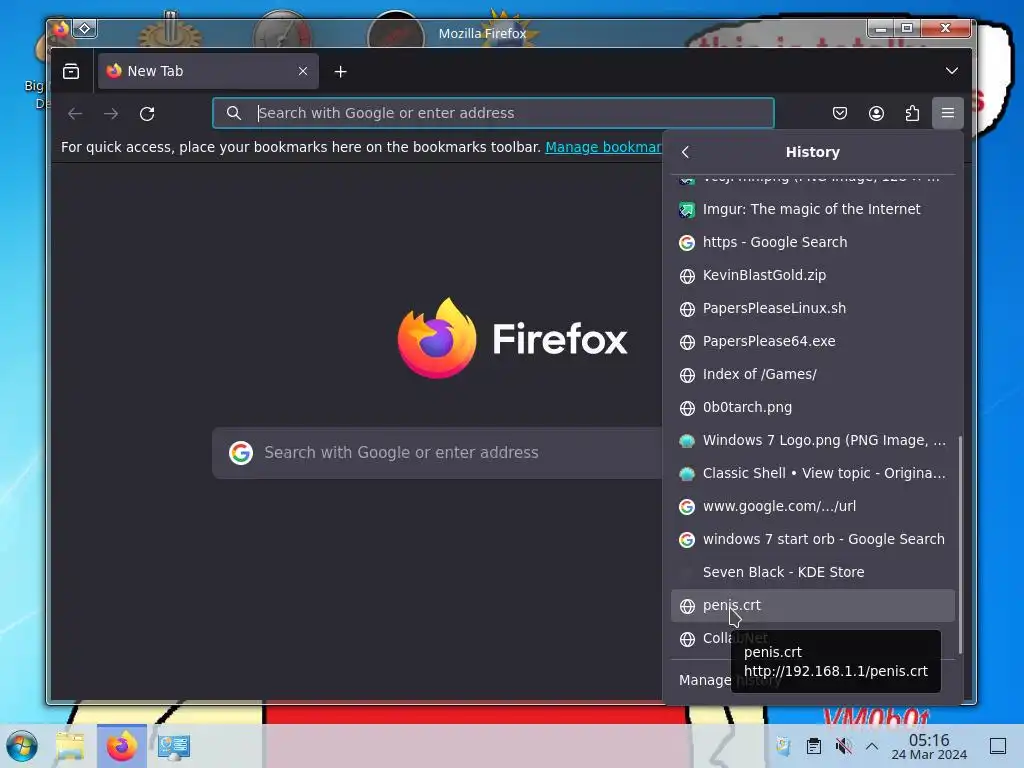
Task: Open the https - Google Search history entry
Action: point(812,242)
